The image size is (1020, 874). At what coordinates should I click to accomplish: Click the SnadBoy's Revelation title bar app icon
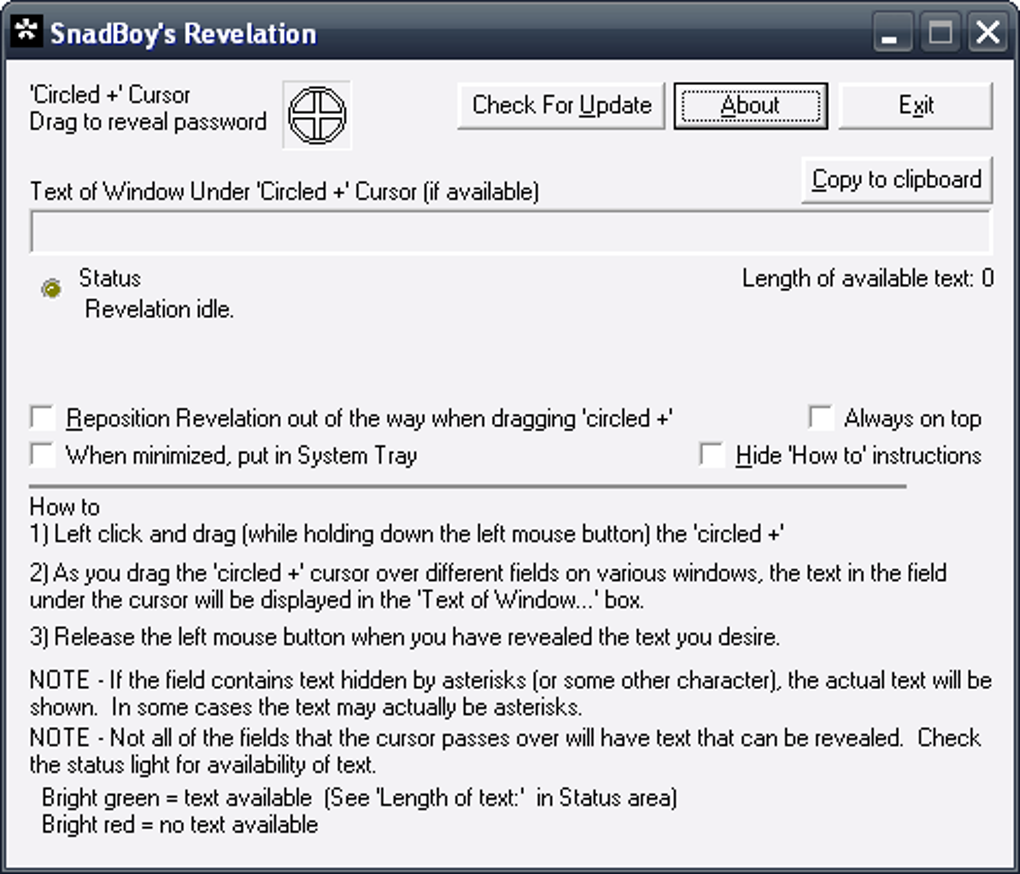(x=27, y=31)
